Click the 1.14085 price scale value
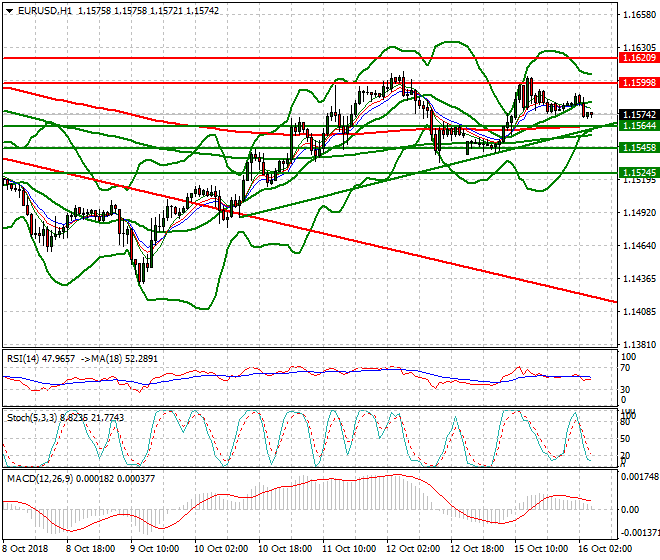 639,312
